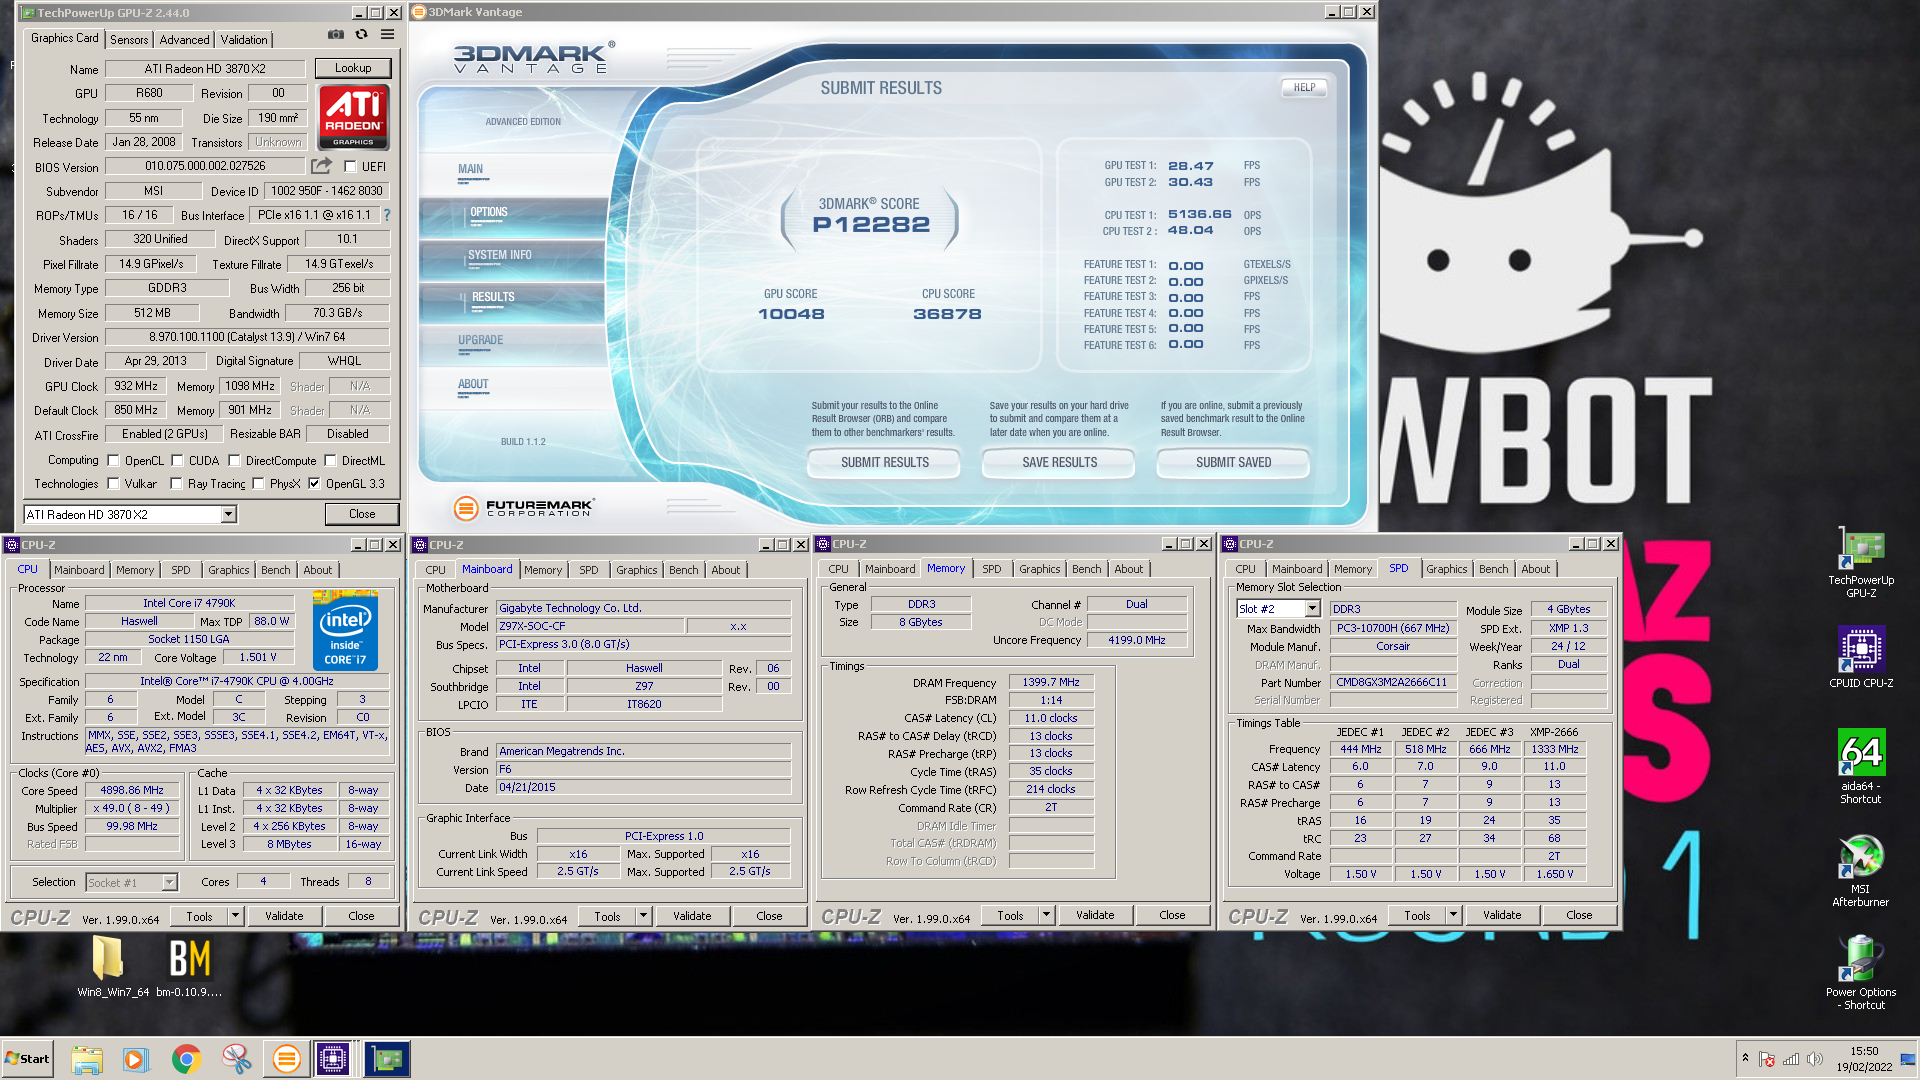The image size is (1920, 1080).
Task: Toggle the CUDA checkbox
Action: [x=177, y=461]
